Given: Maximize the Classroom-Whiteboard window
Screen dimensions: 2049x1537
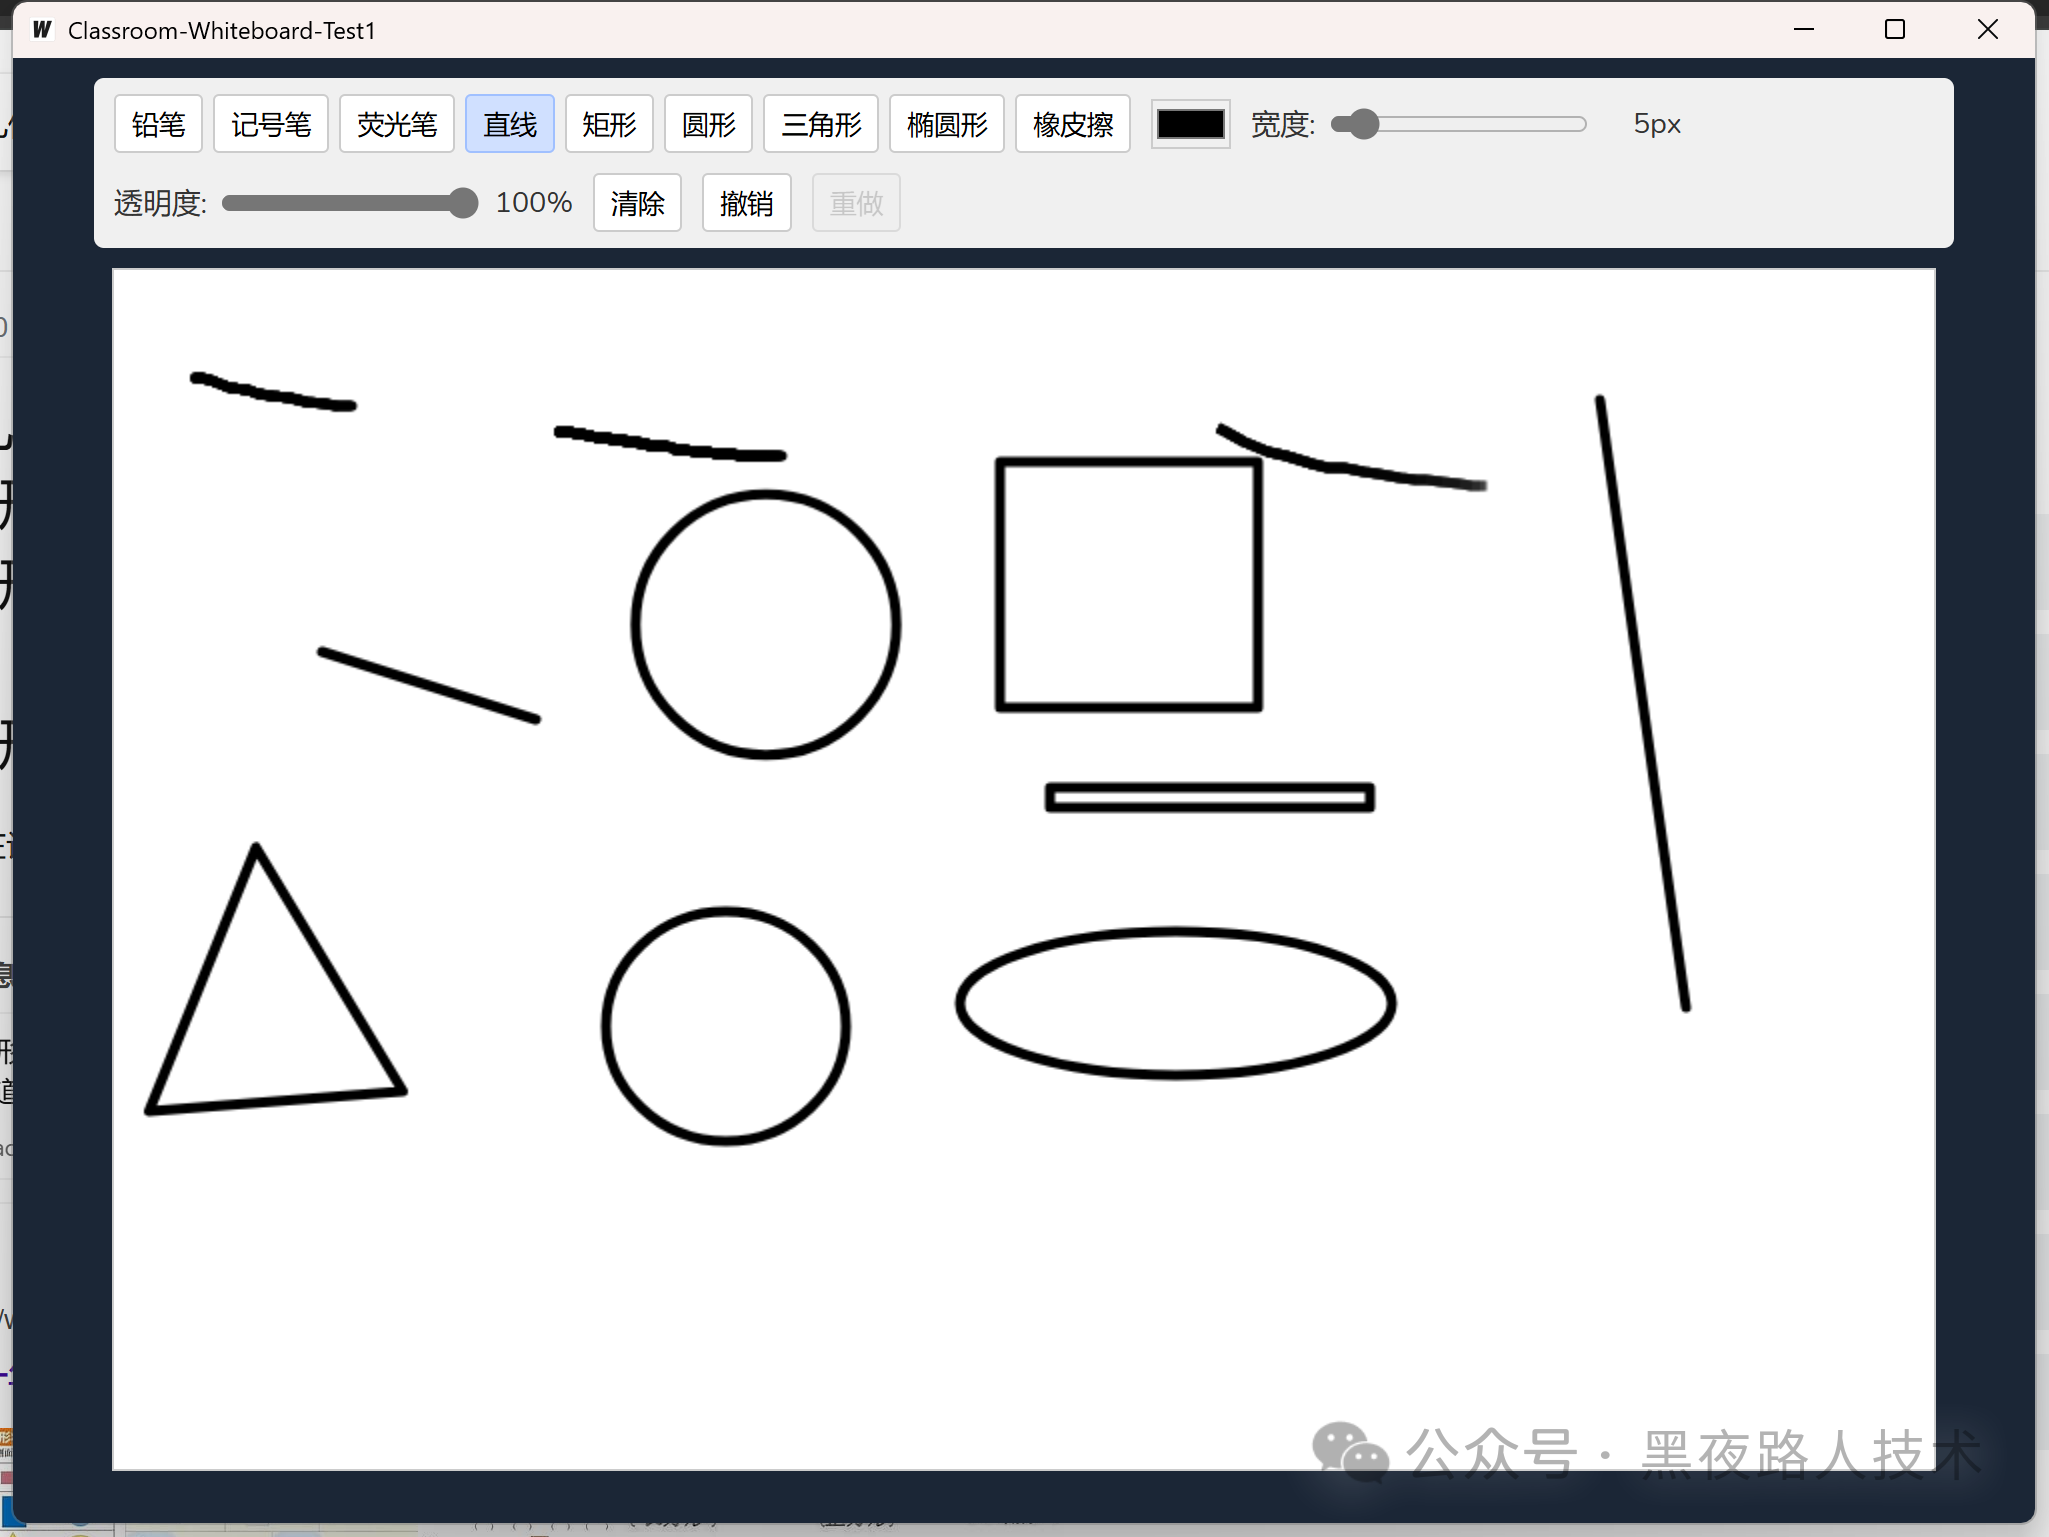Looking at the screenshot, I should (x=1894, y=30).
